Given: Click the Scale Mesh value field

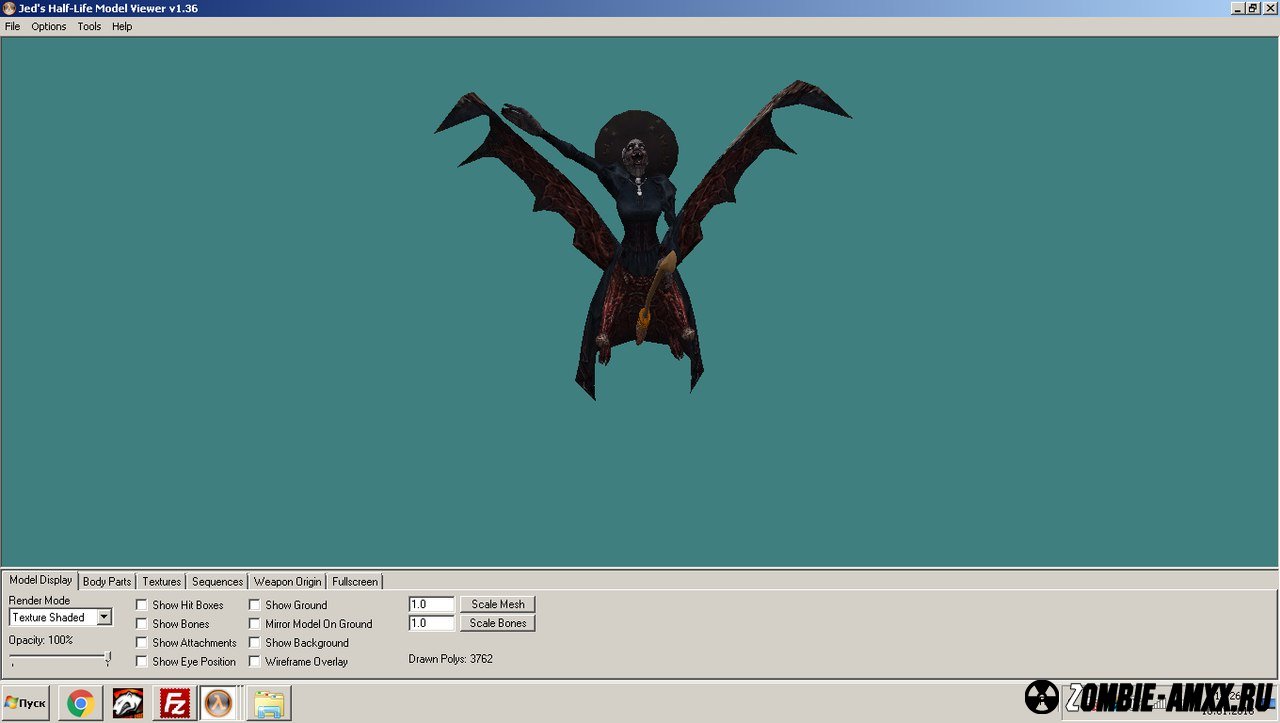Looking at the screenshot, I should coord(432,604).
